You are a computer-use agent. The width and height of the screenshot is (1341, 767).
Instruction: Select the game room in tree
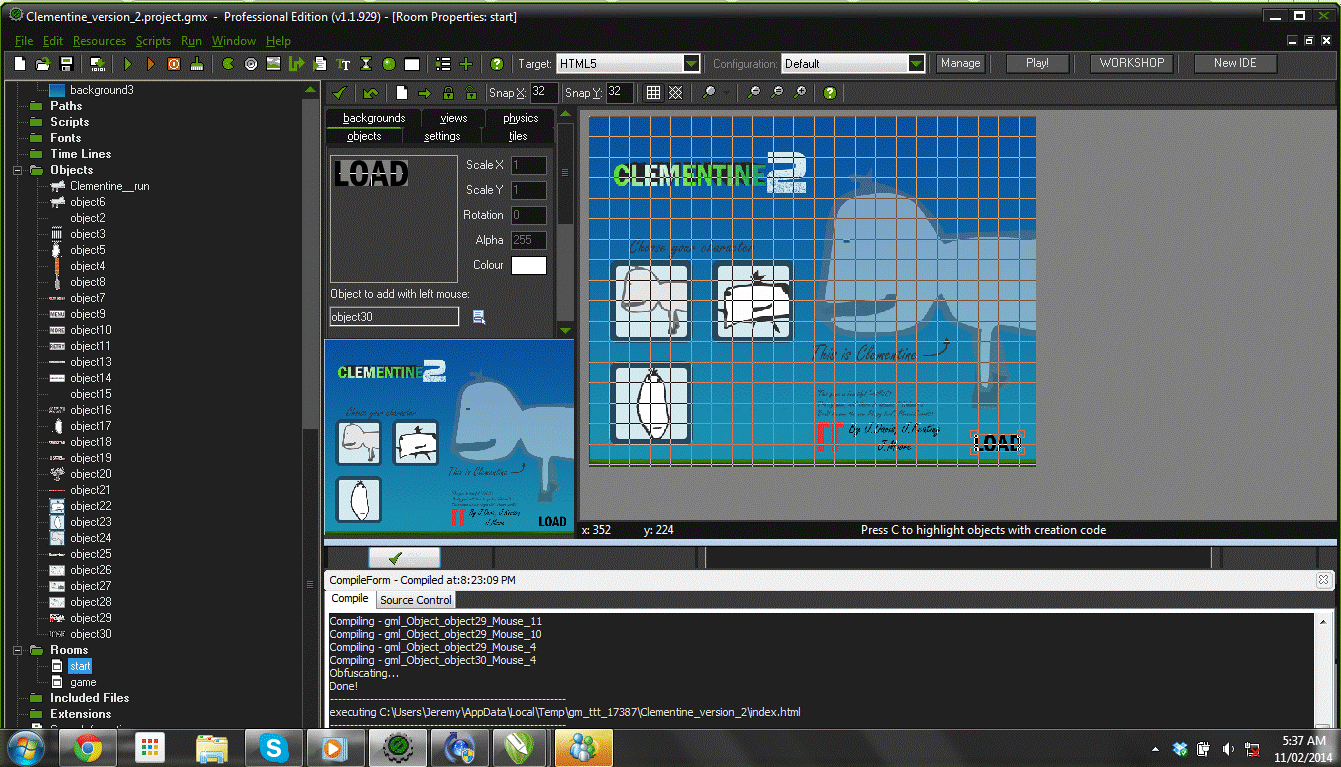[83, 682]
